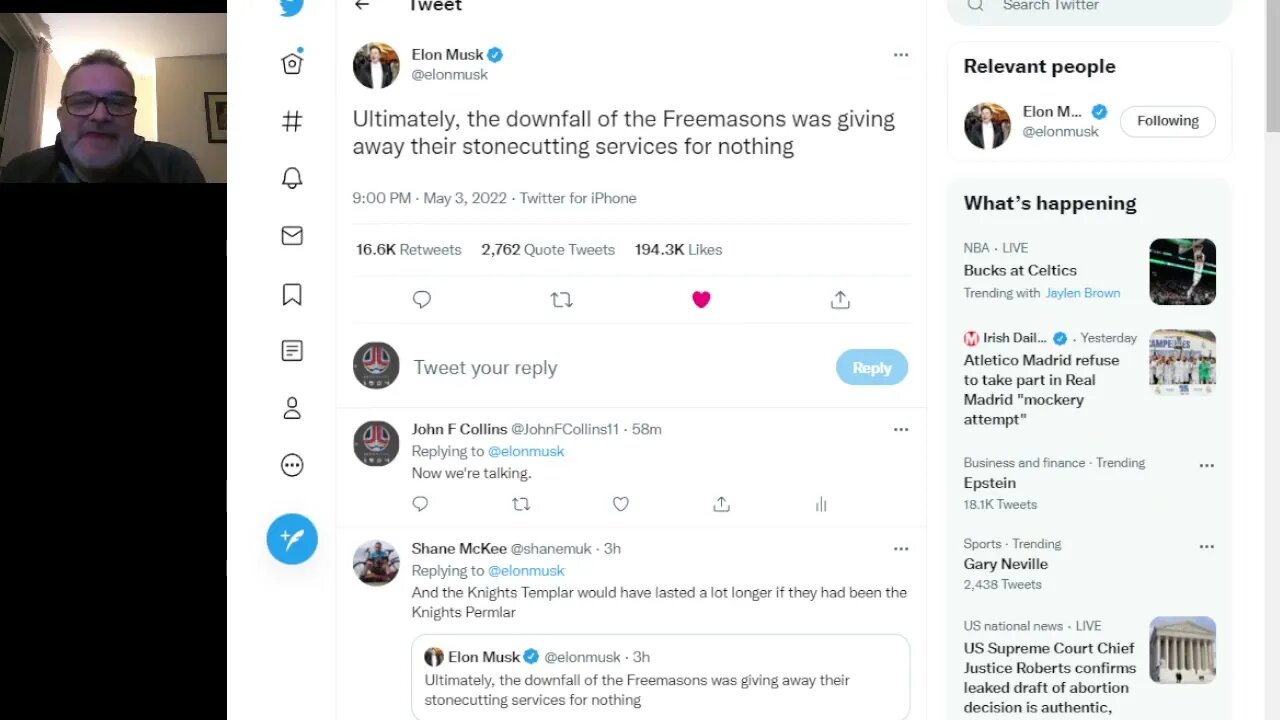This screenshot has width=1280, height=720.
Task: Share Elon Musk's tweet via share icon
Action: point(840,300)
